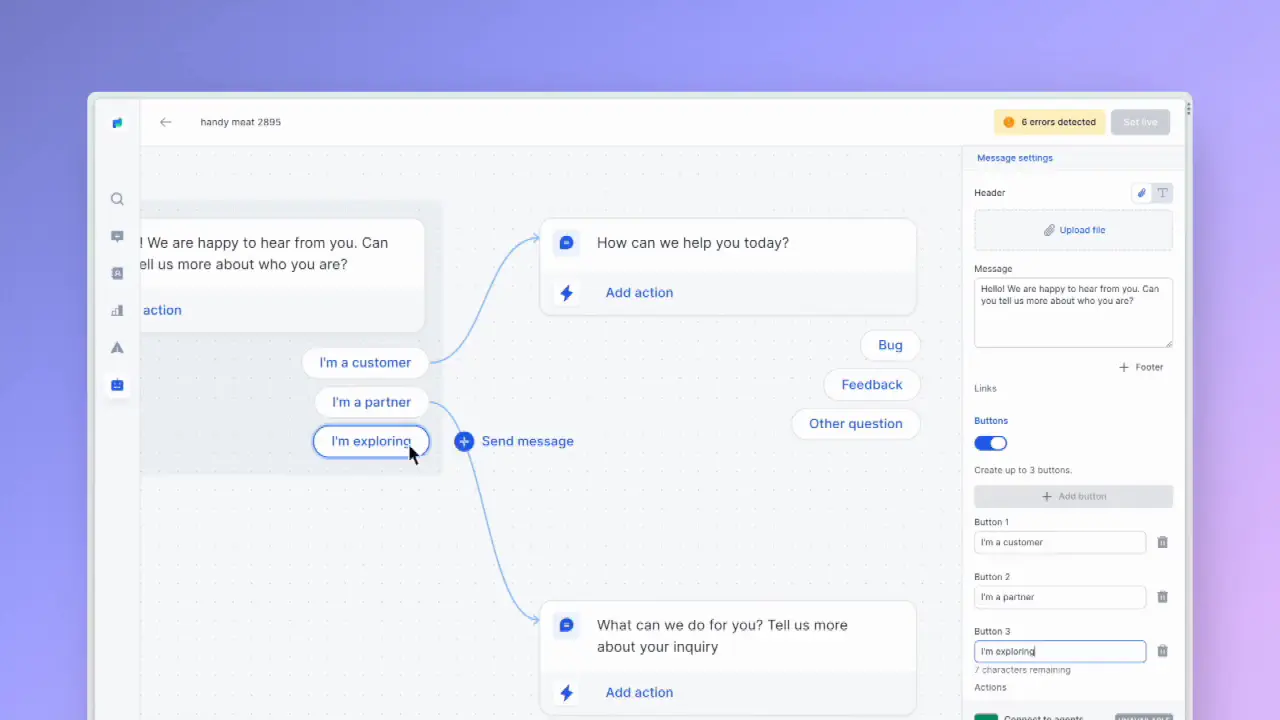Click 'How can we help you today?' message
This screenshot has width=1280, height=720.
tap(693, 243)
